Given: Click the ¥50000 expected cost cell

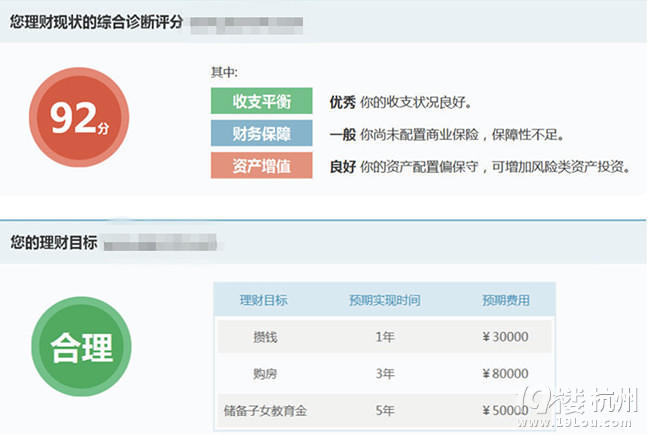Looking at the screenshot, I should (505, 411).
